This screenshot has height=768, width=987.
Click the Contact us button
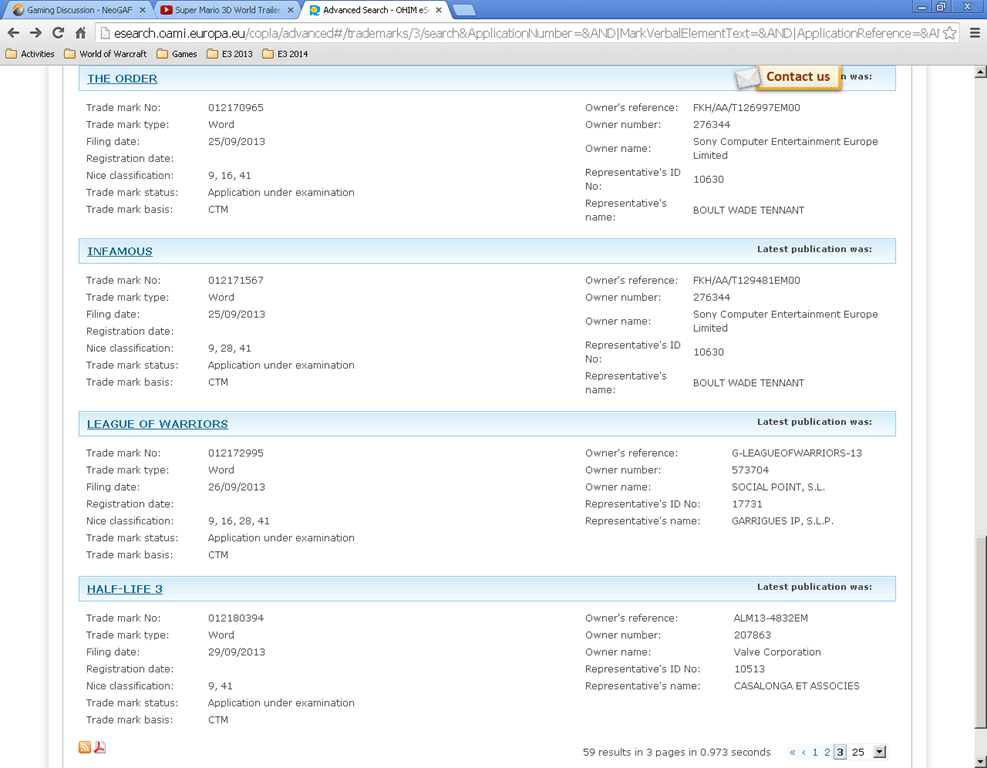point(797,77)
